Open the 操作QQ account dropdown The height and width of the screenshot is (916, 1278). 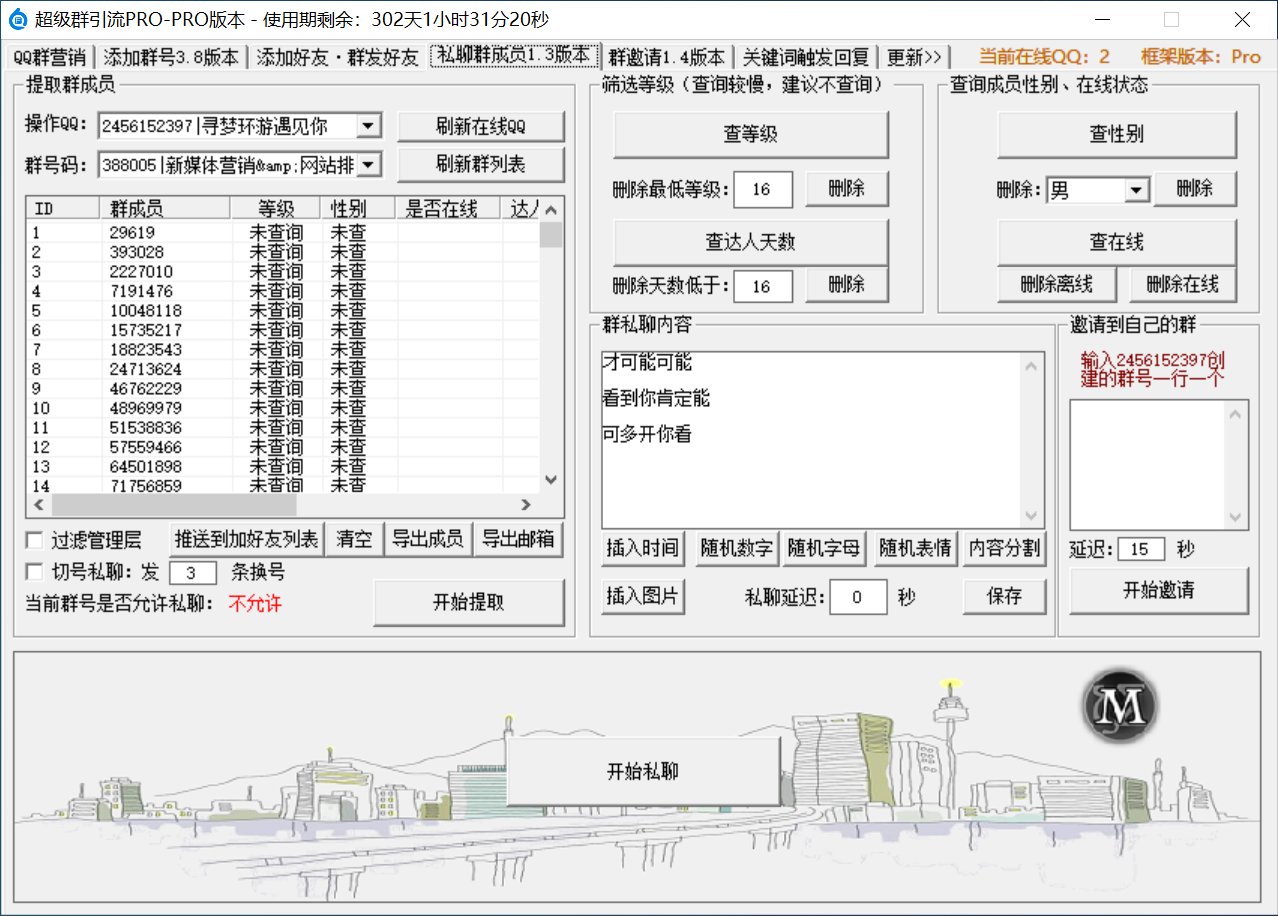368,126
